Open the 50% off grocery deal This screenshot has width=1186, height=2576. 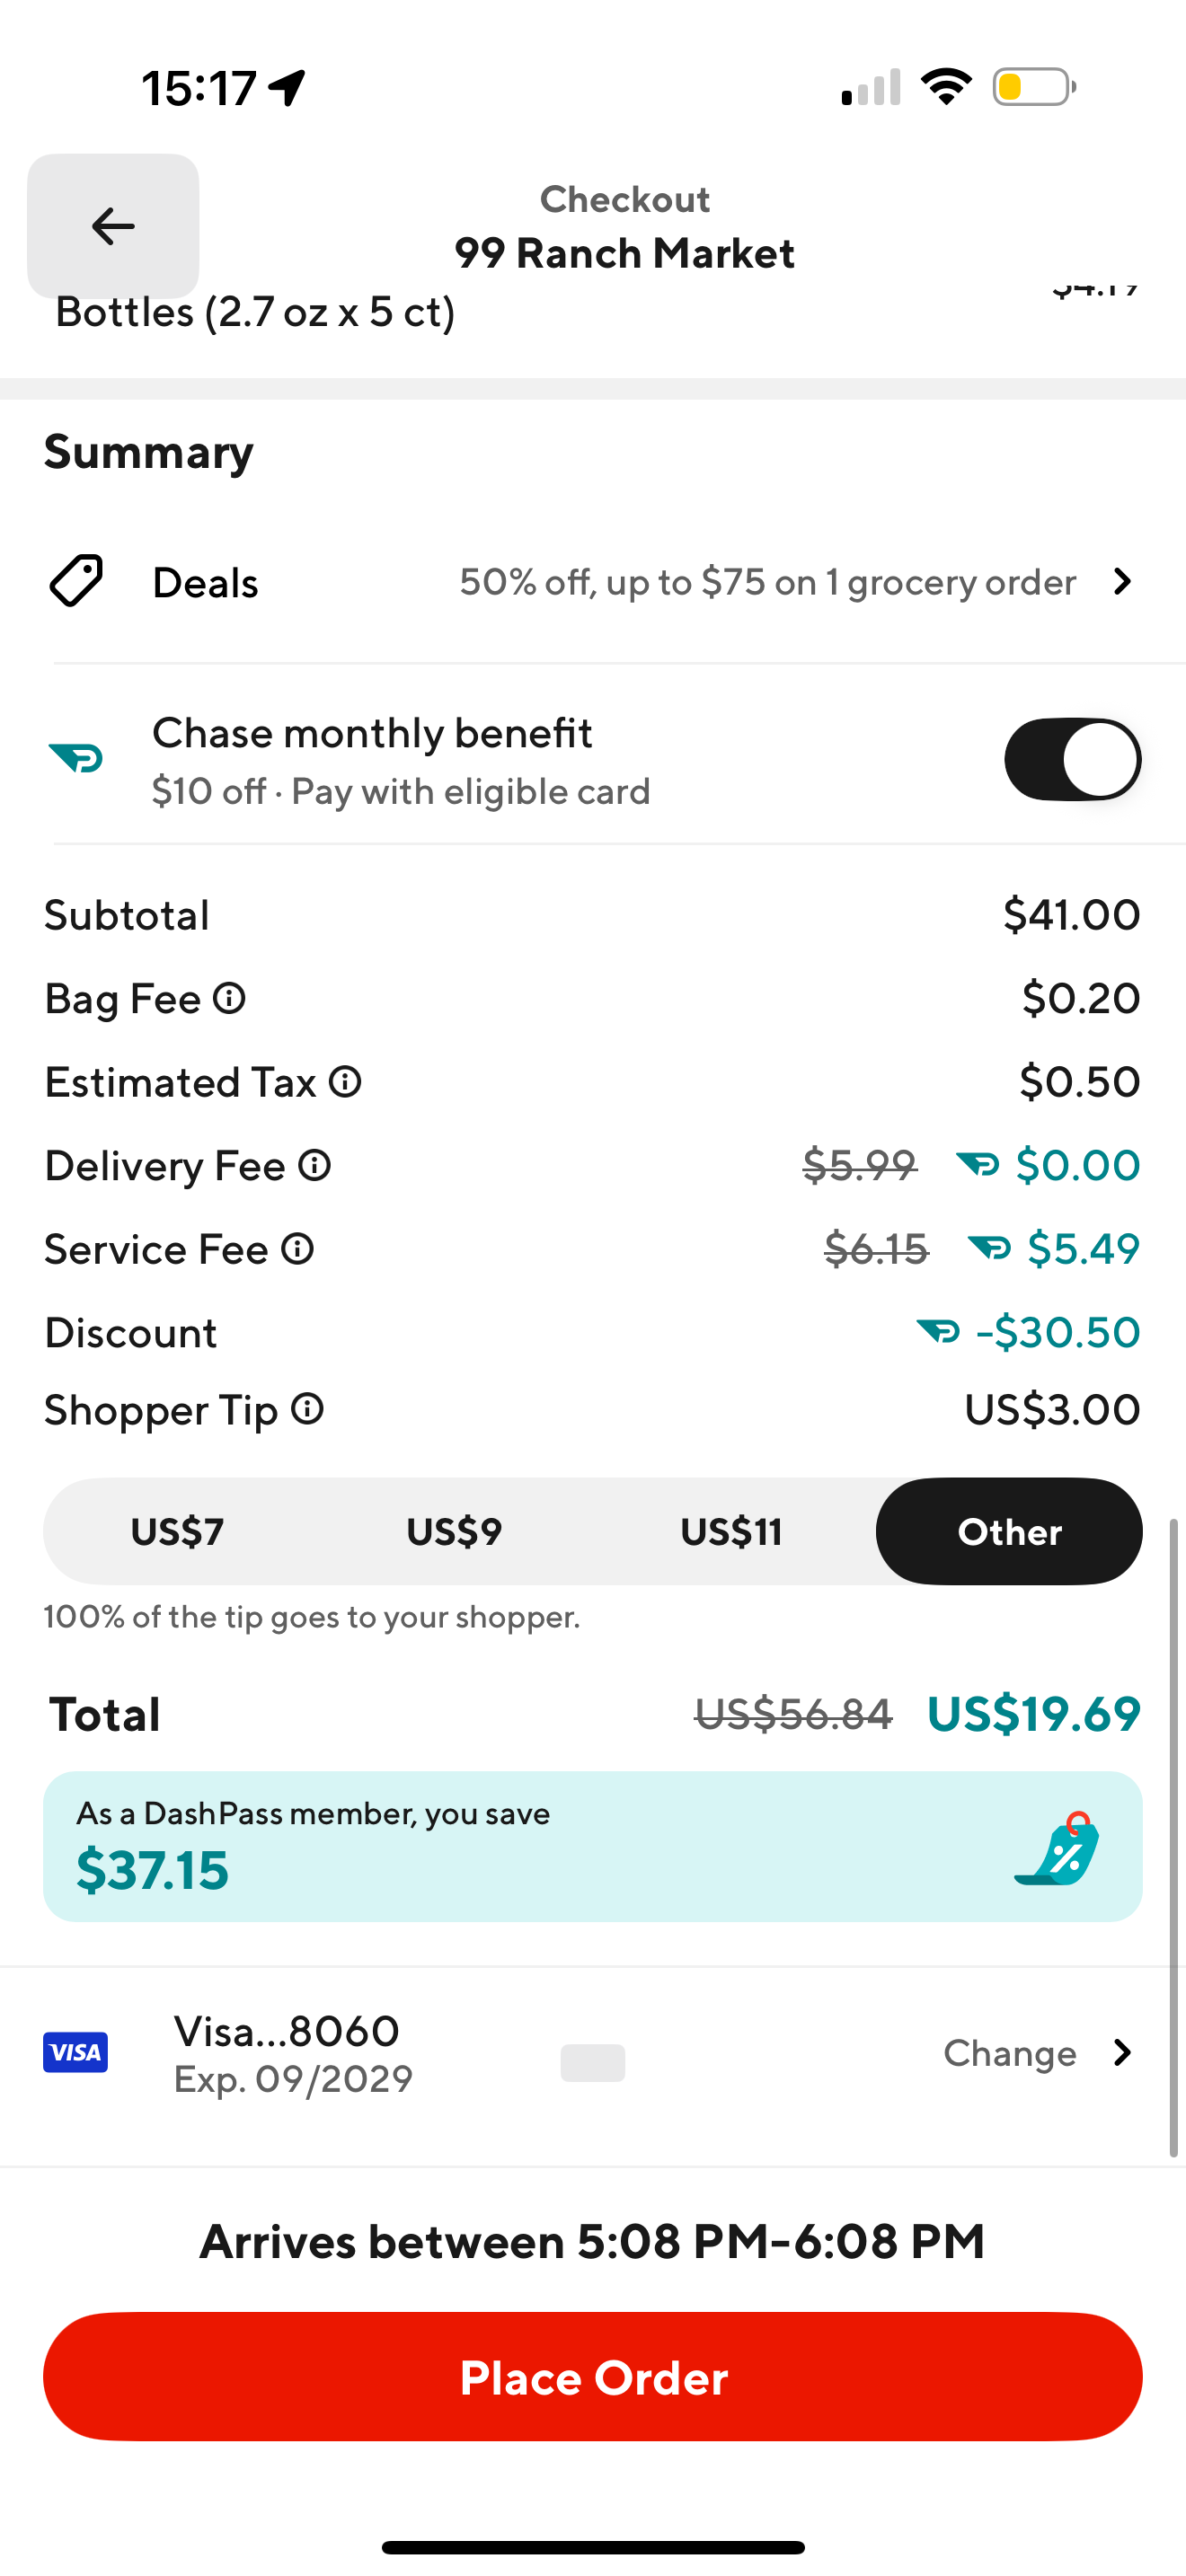coord(767,582)
